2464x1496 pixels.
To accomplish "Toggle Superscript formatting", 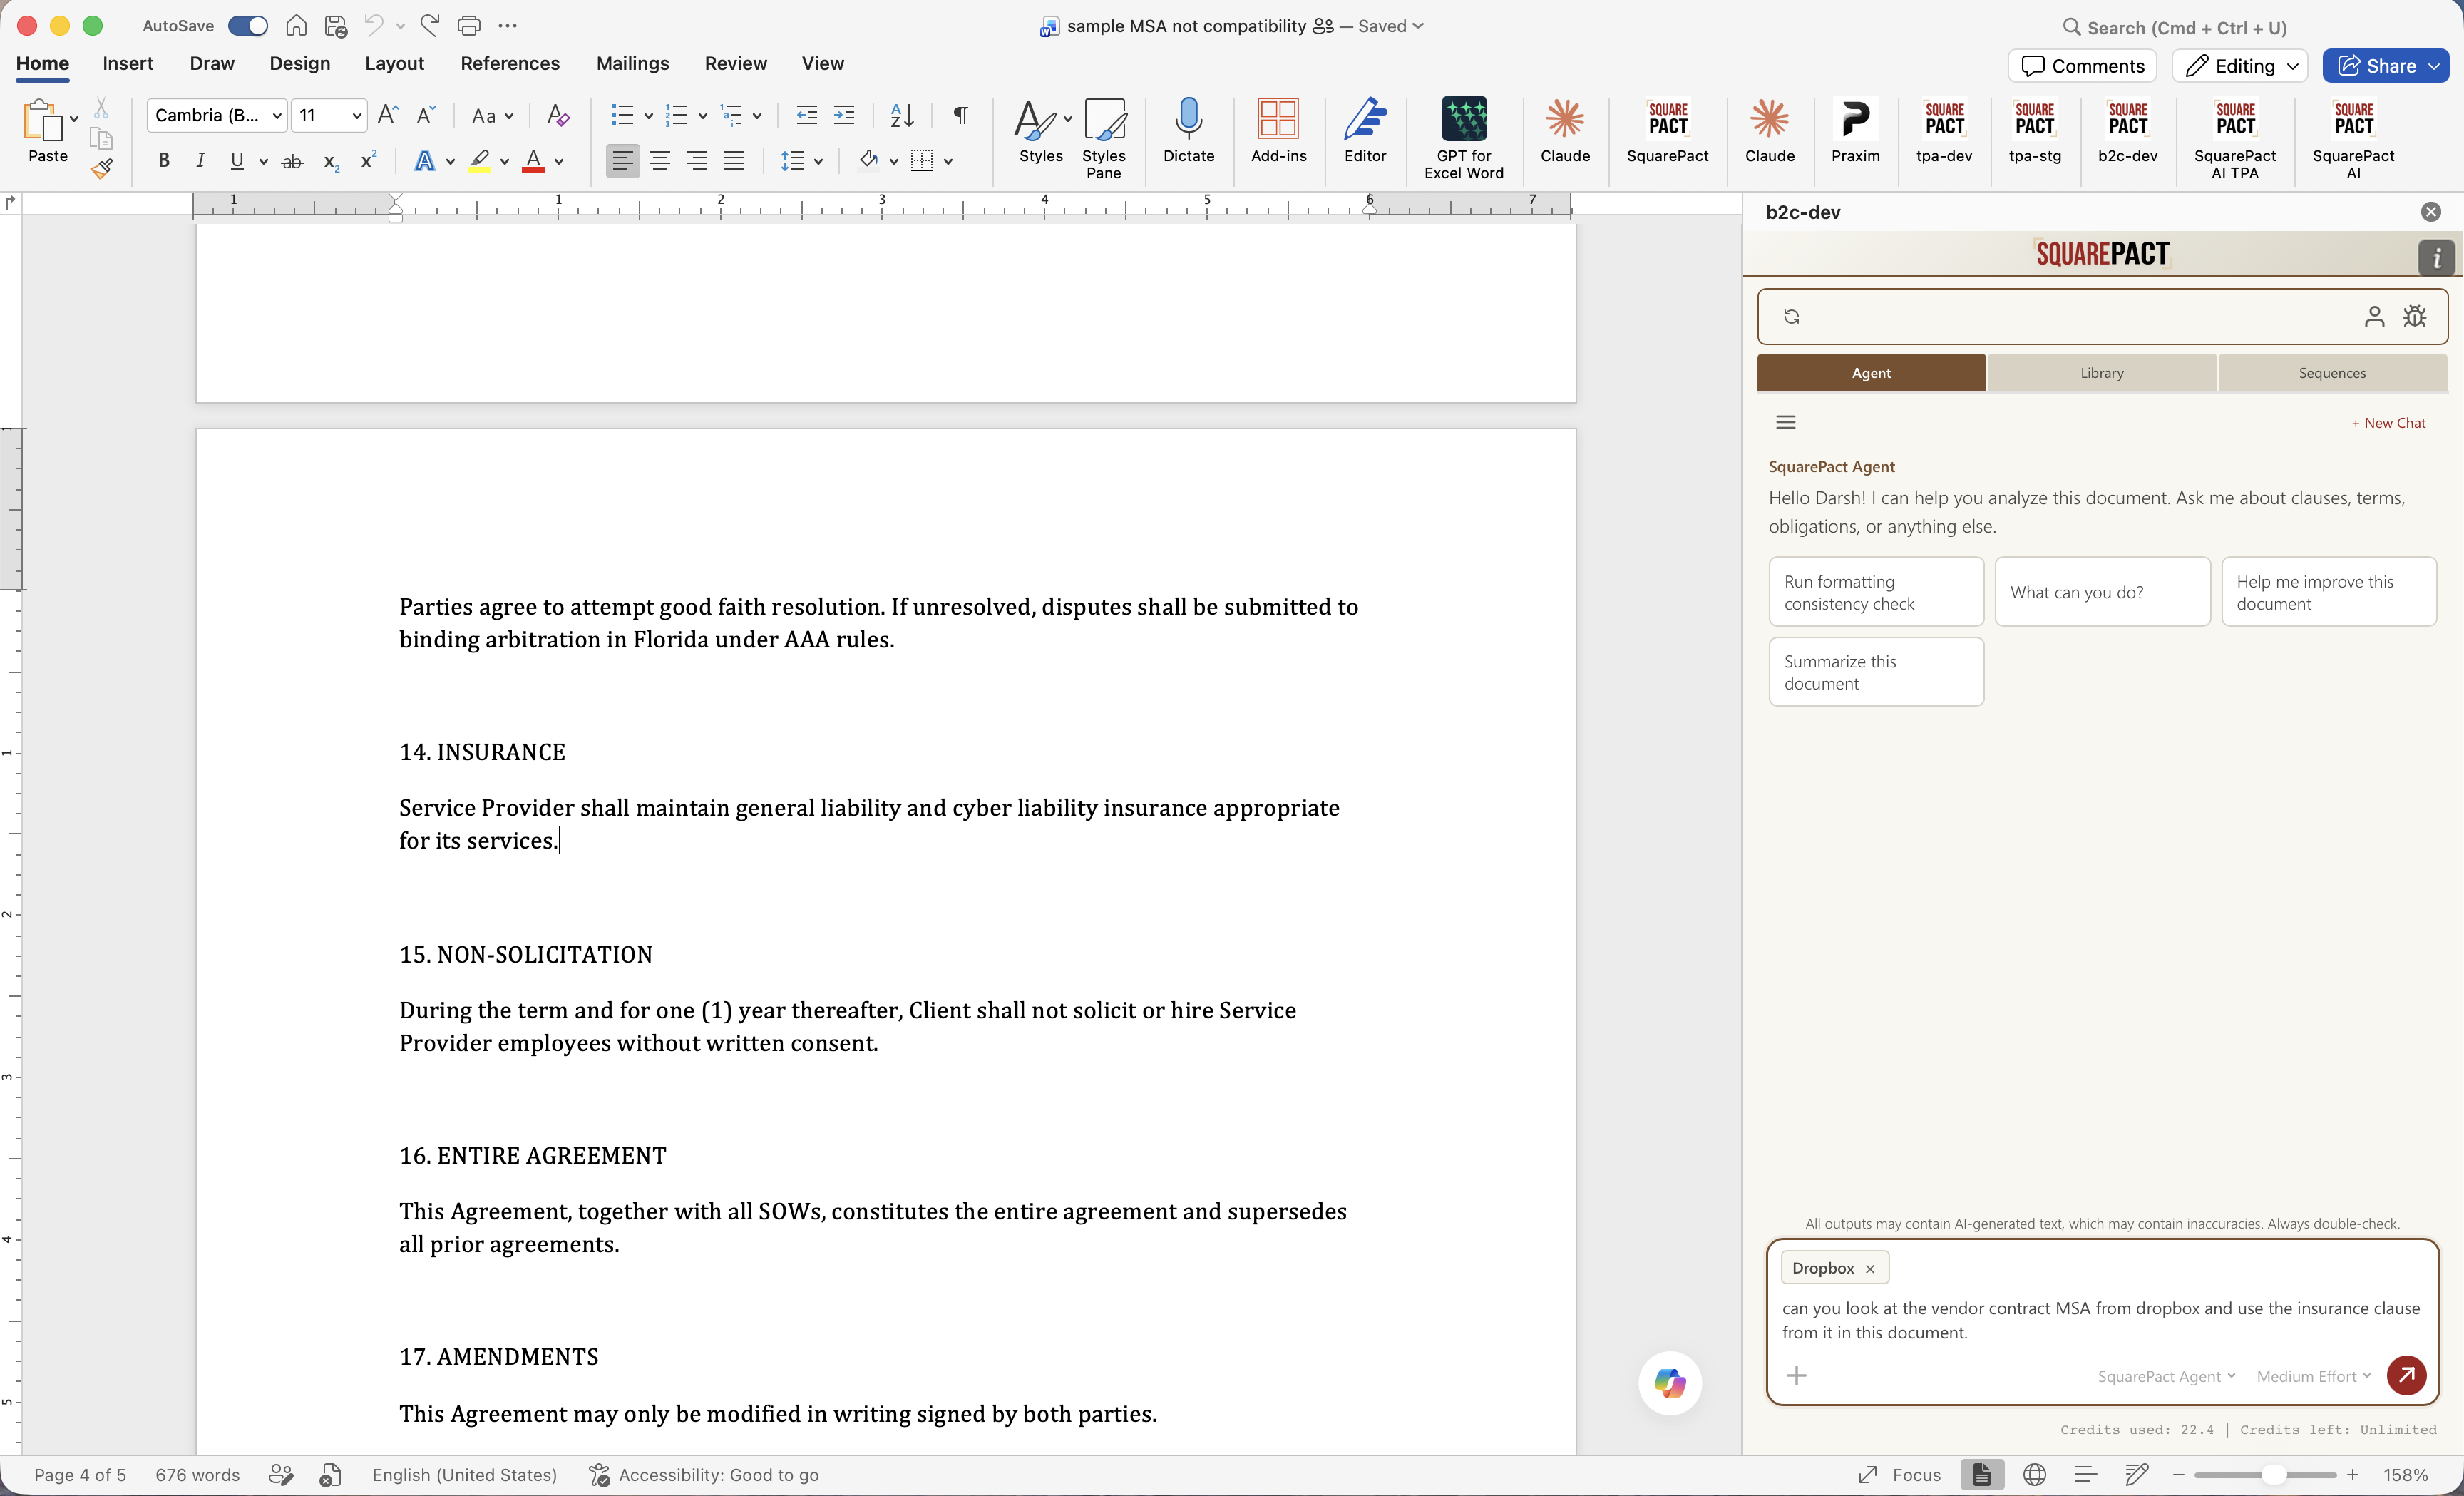I will [369, 160].
